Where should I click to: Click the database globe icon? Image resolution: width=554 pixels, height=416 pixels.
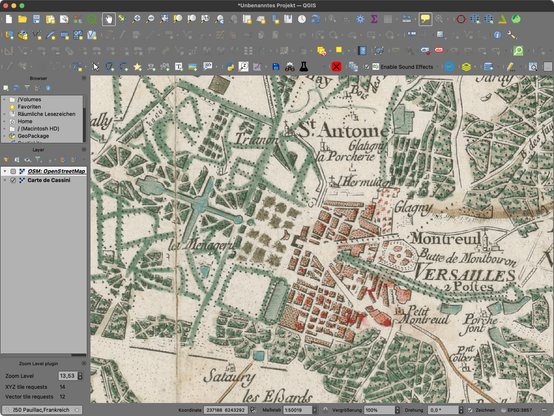(488, 66)
